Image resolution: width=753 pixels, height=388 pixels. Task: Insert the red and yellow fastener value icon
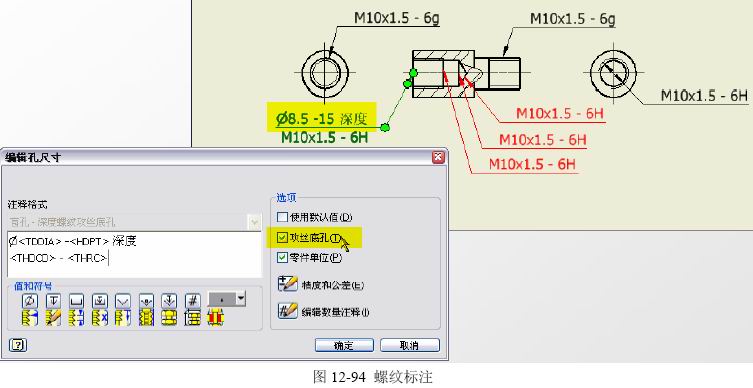(216, 318)
